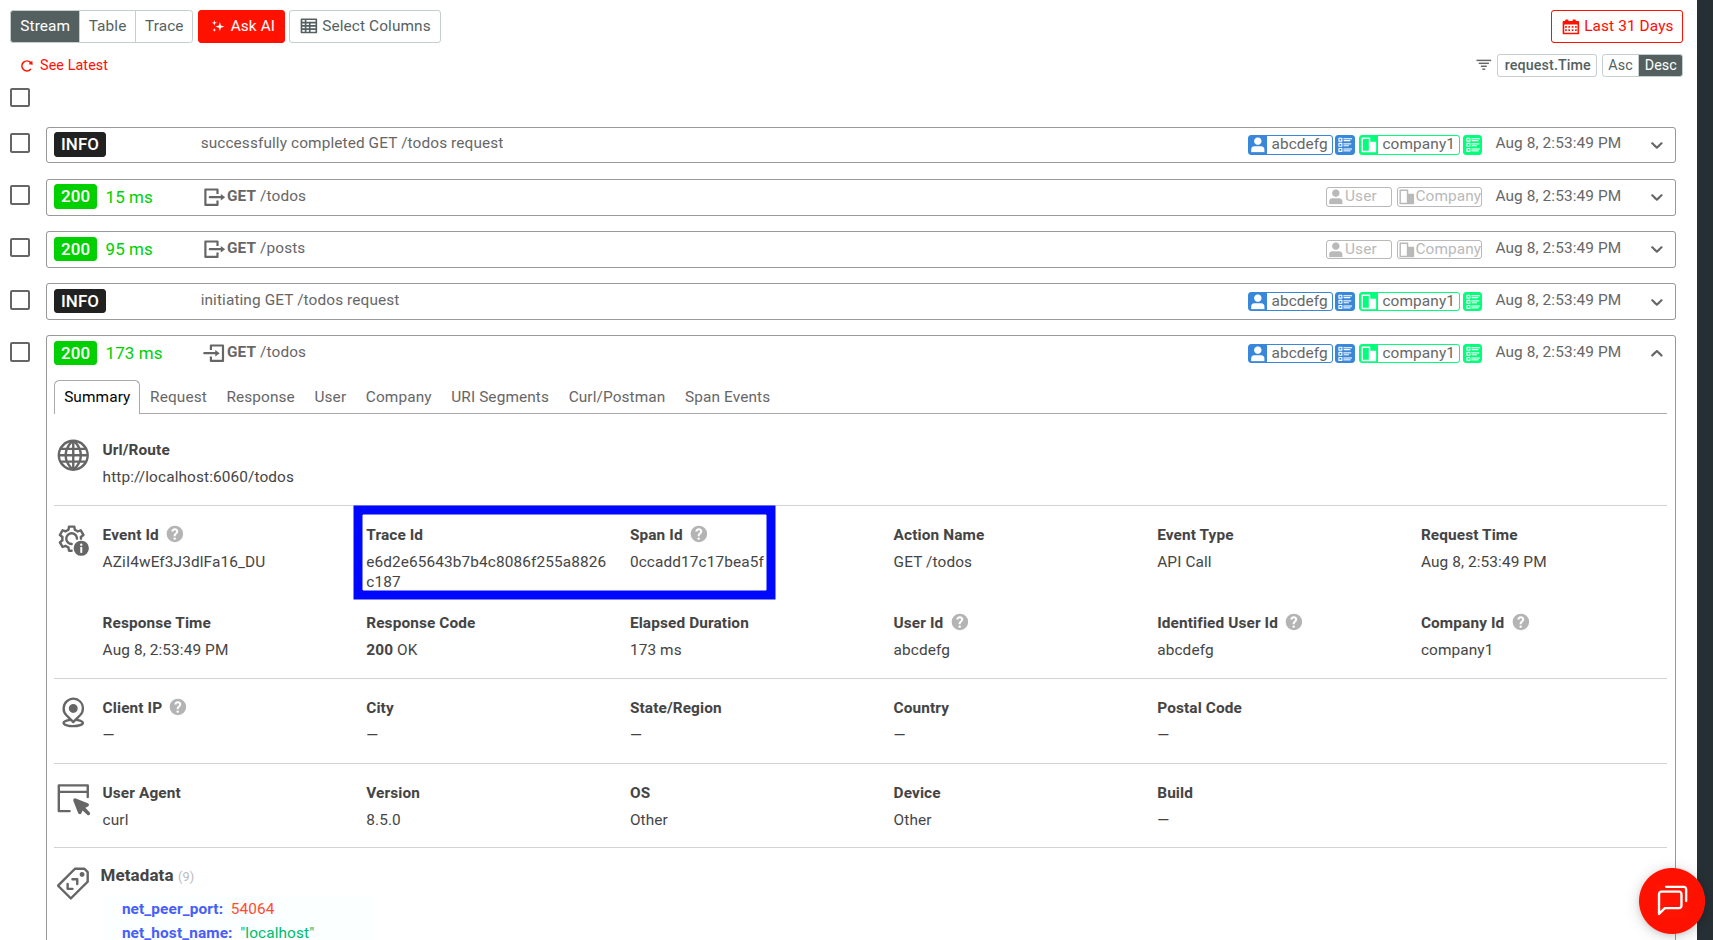Open the globe icon next to Url/Route
The height and width of the screenshot is (940, 1713).
coord(72,455)
